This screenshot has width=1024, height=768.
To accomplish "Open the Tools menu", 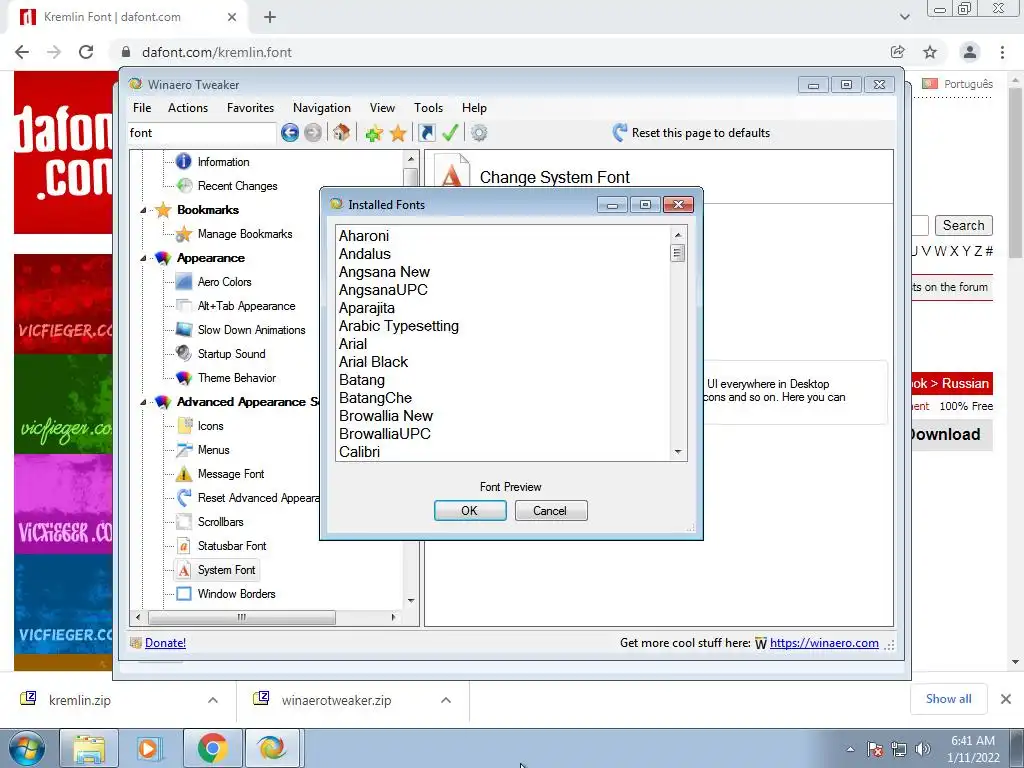I will coord(428,108).
